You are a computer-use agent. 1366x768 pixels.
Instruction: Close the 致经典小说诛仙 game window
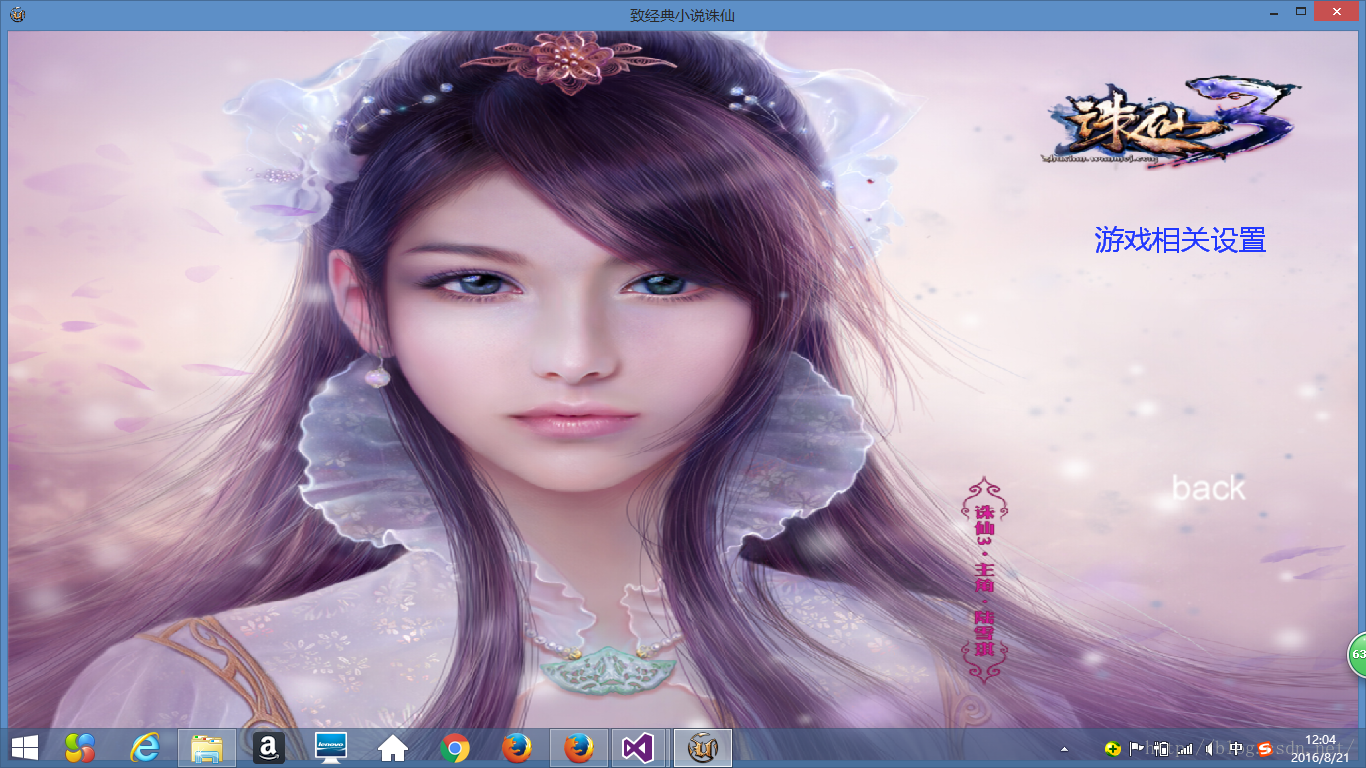pos(1337,12)
